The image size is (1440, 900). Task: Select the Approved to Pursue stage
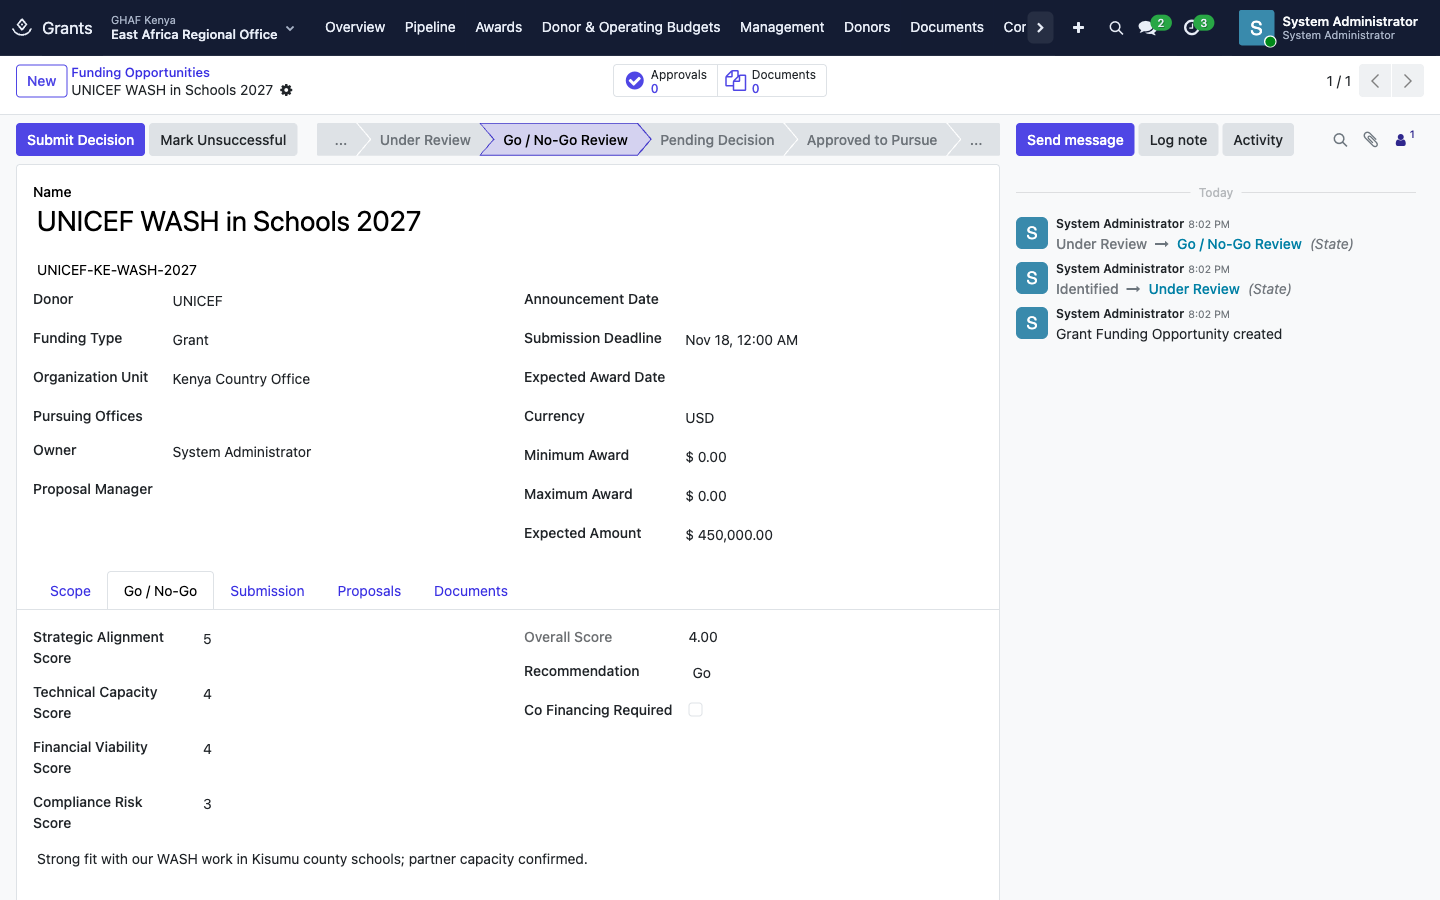pyautogui.click(x=872, y=140)
